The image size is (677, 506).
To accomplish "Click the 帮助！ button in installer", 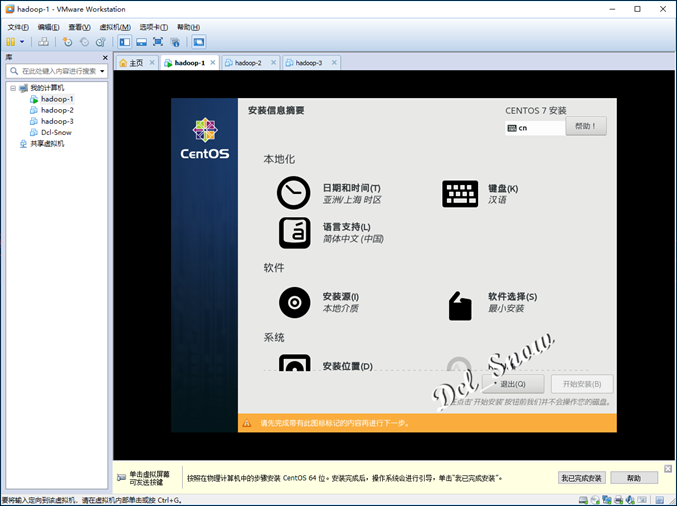I will point(586,126).
